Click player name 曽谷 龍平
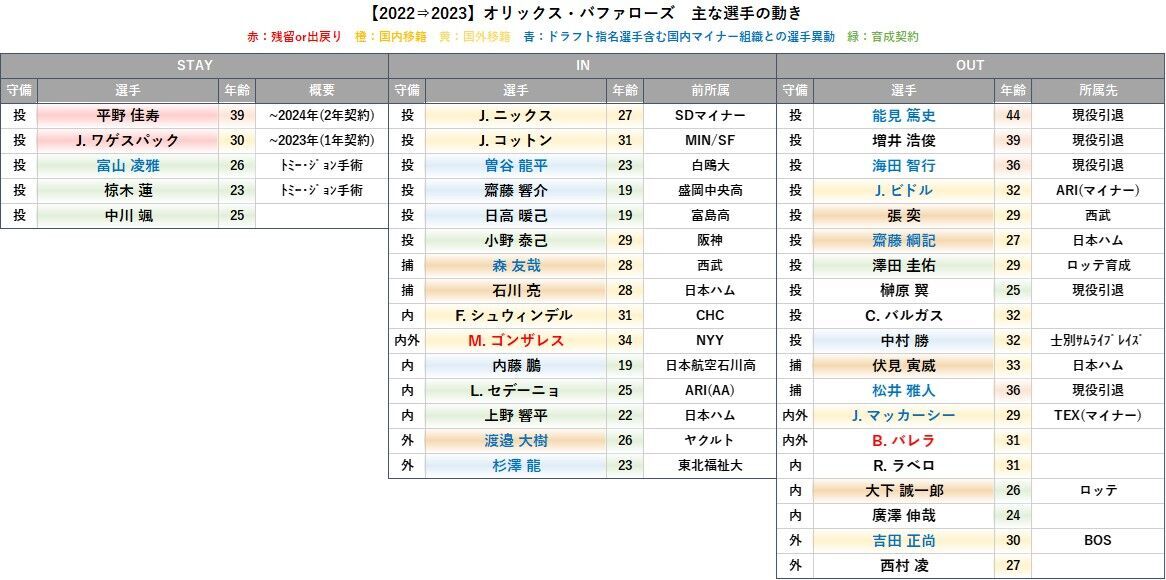This screenshot has width=1166, height=580. [515, 165]
